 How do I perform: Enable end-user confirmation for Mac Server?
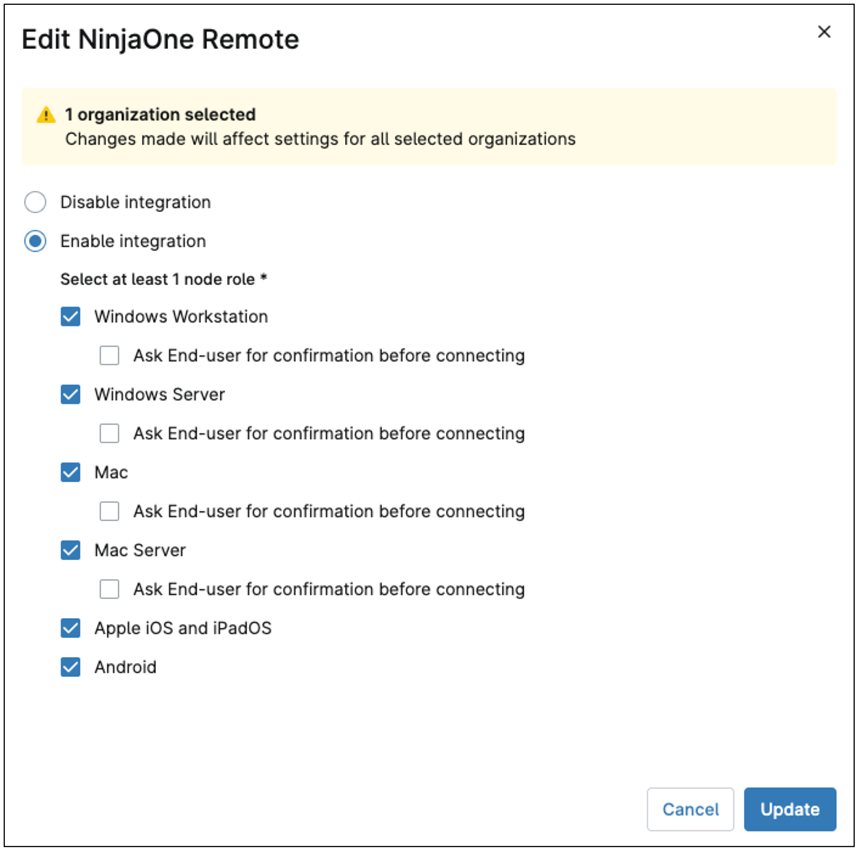click(x=109, y=589)
